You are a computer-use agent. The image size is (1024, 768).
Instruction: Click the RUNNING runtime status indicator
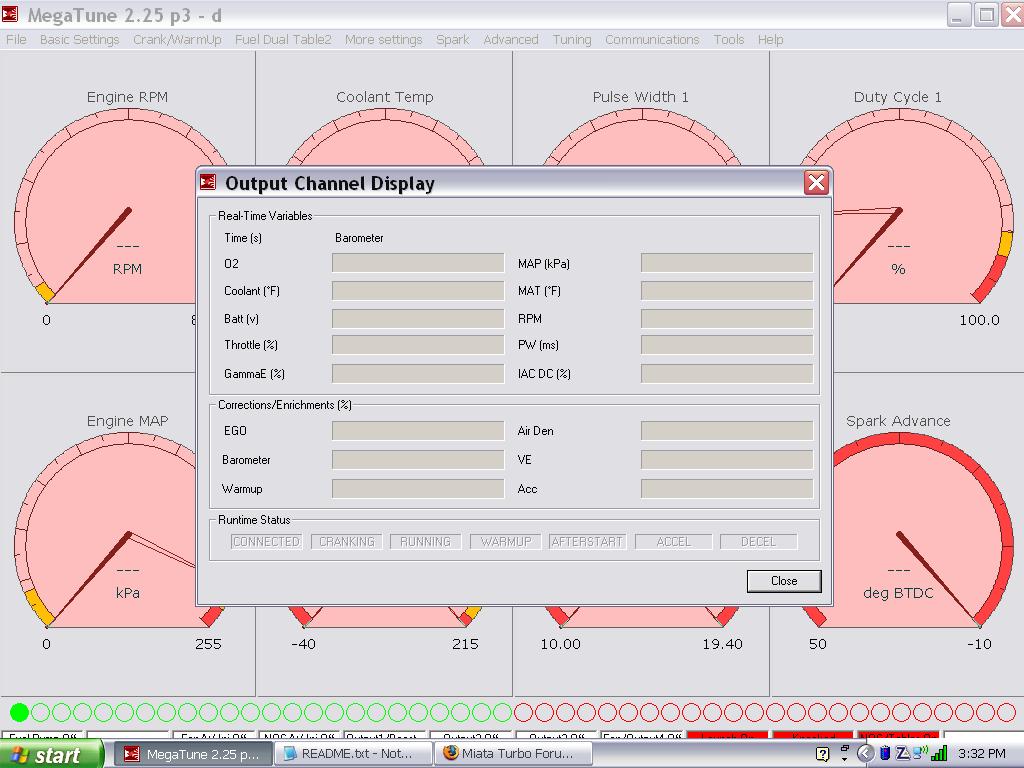[425, 541]
